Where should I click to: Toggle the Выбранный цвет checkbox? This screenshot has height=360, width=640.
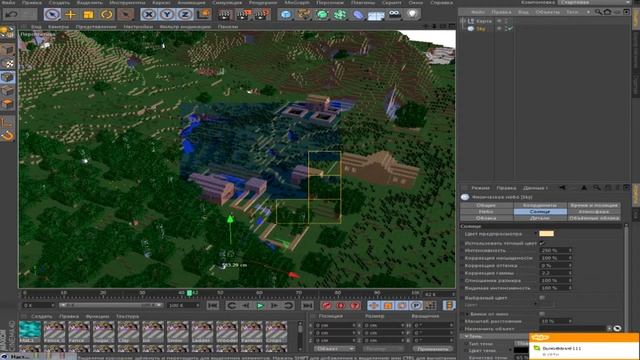click(x=542, y=298)
